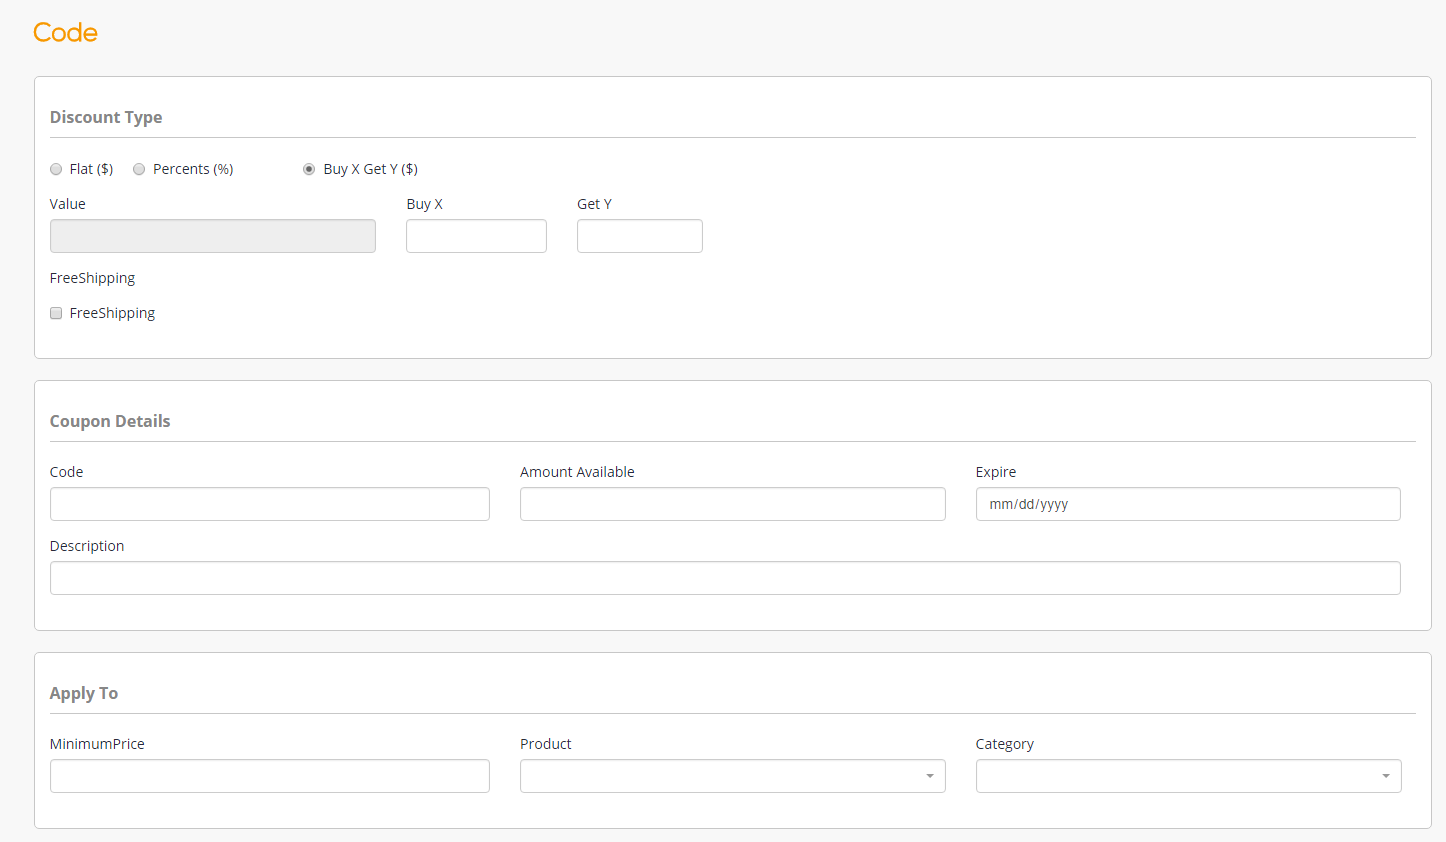The width and height of the screenshot is (1446, 842).
Task: Click the Buy X field label
Action: click(424, 204)
